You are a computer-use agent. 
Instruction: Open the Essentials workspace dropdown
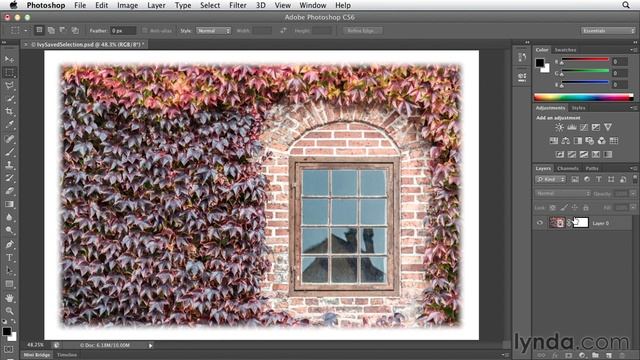608,31
